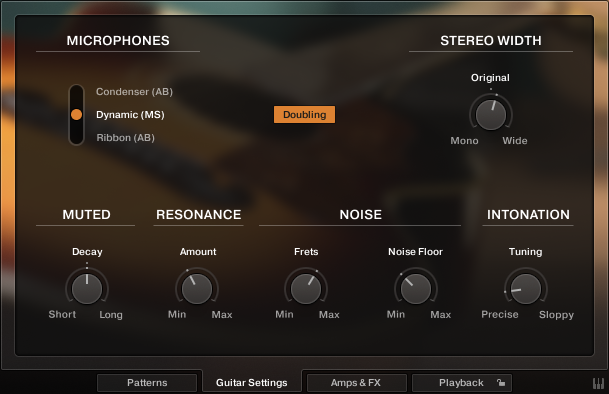Image resolution: width=609 pixels, height=394 pixels.
Task: Click the Max label under Resonance Amount
Action: pyautogui.click(x=222, y=314)
